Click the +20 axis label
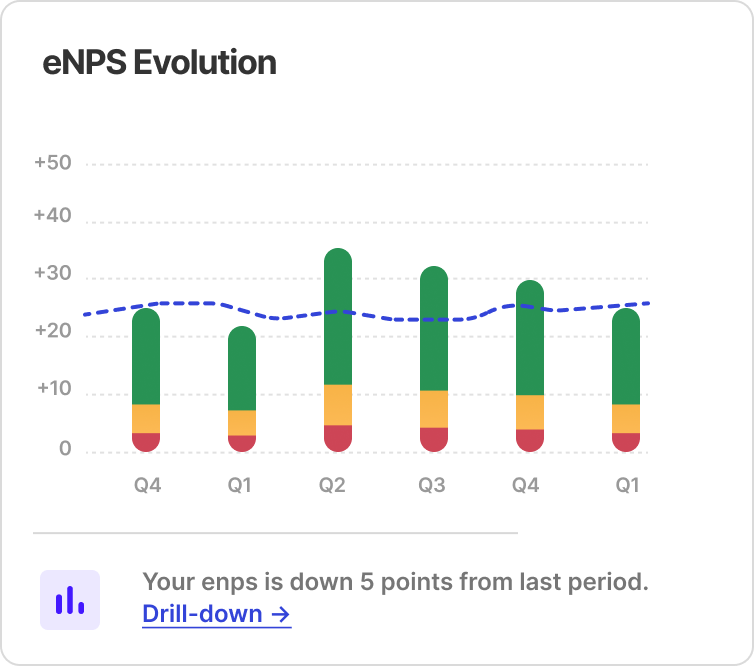The image size is (754, 666). point(53,331)
